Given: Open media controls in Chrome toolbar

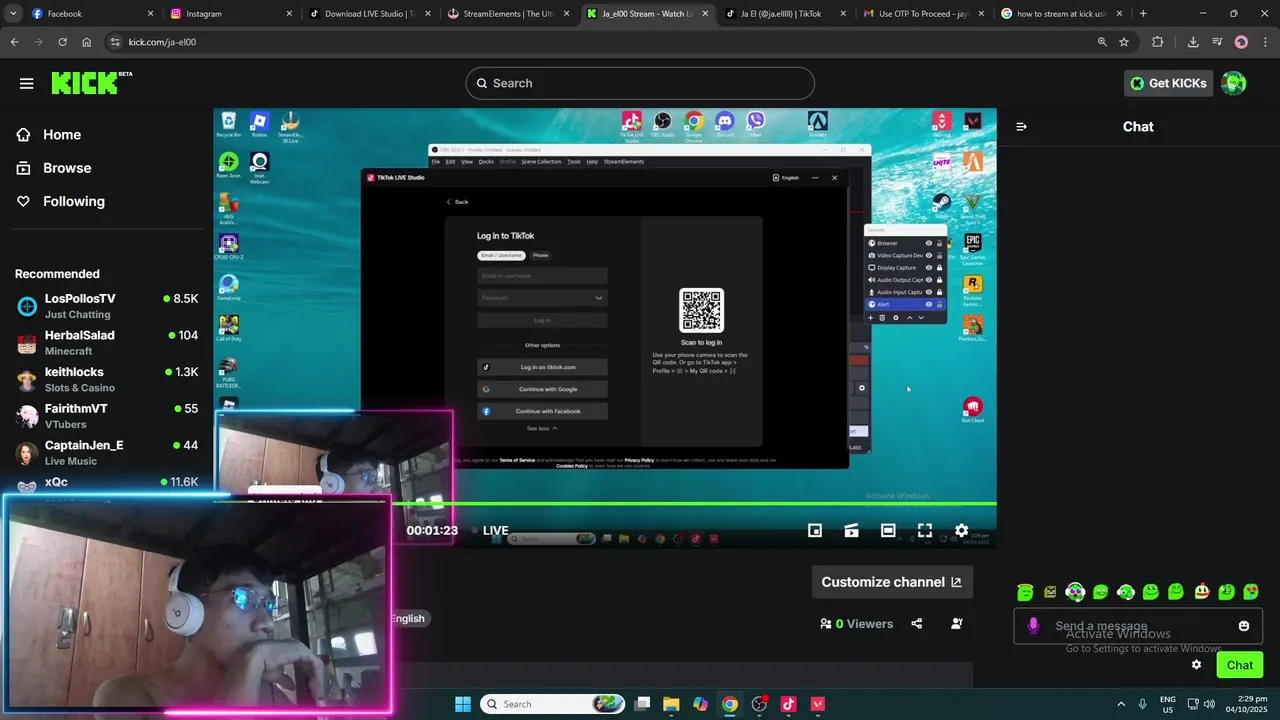Looking at the screenshot, I should tap(1217, 42).
